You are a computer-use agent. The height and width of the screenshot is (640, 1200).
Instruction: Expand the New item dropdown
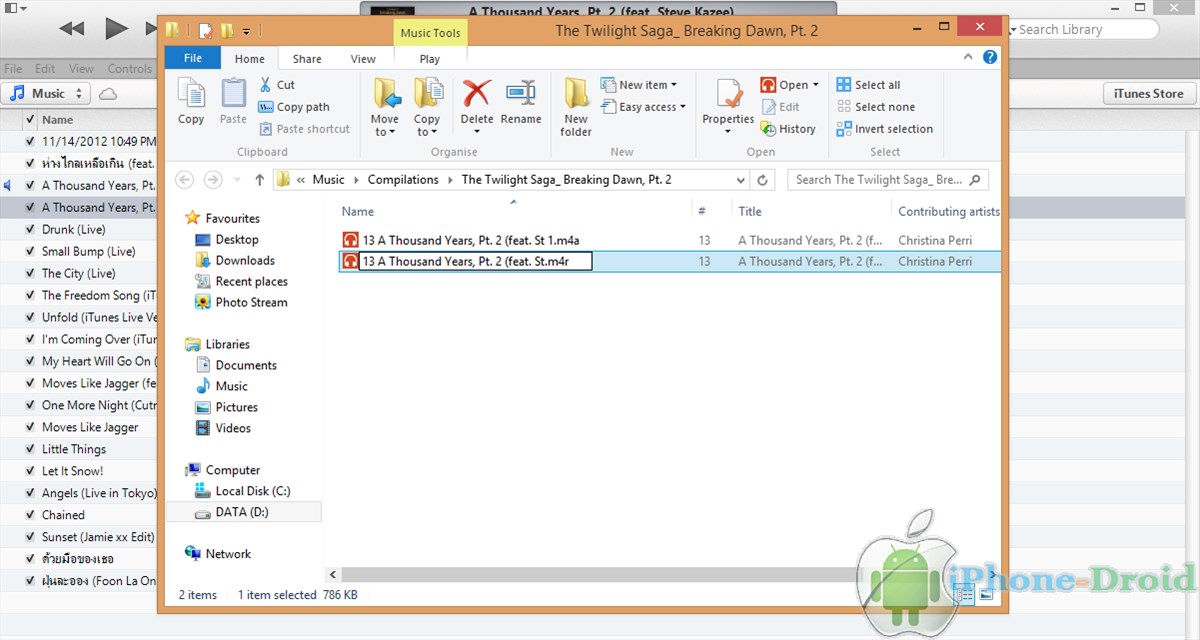pos(674,85)
